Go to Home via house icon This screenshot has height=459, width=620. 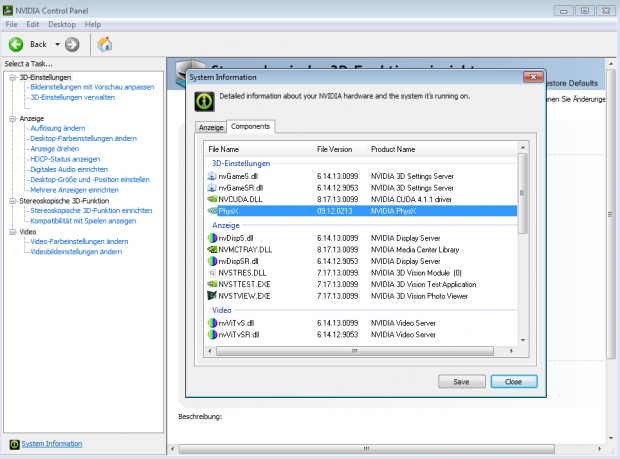pyautogui.click(x=104, y=44)
